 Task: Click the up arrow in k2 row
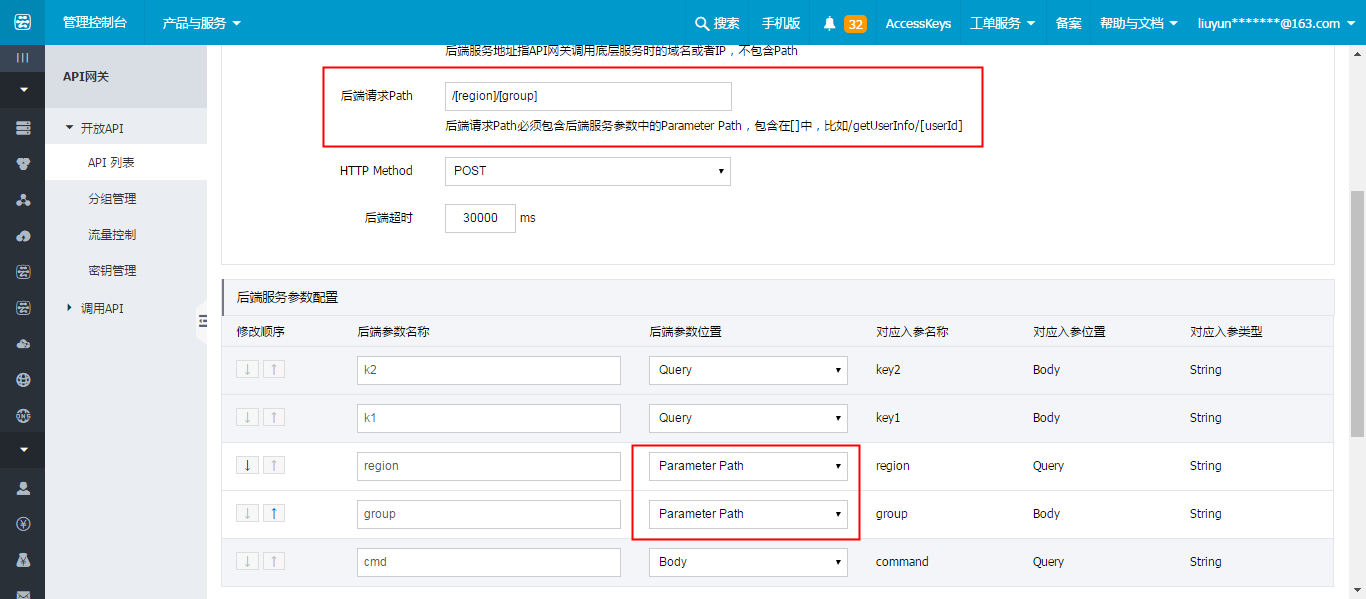click(x=274, y=369)
